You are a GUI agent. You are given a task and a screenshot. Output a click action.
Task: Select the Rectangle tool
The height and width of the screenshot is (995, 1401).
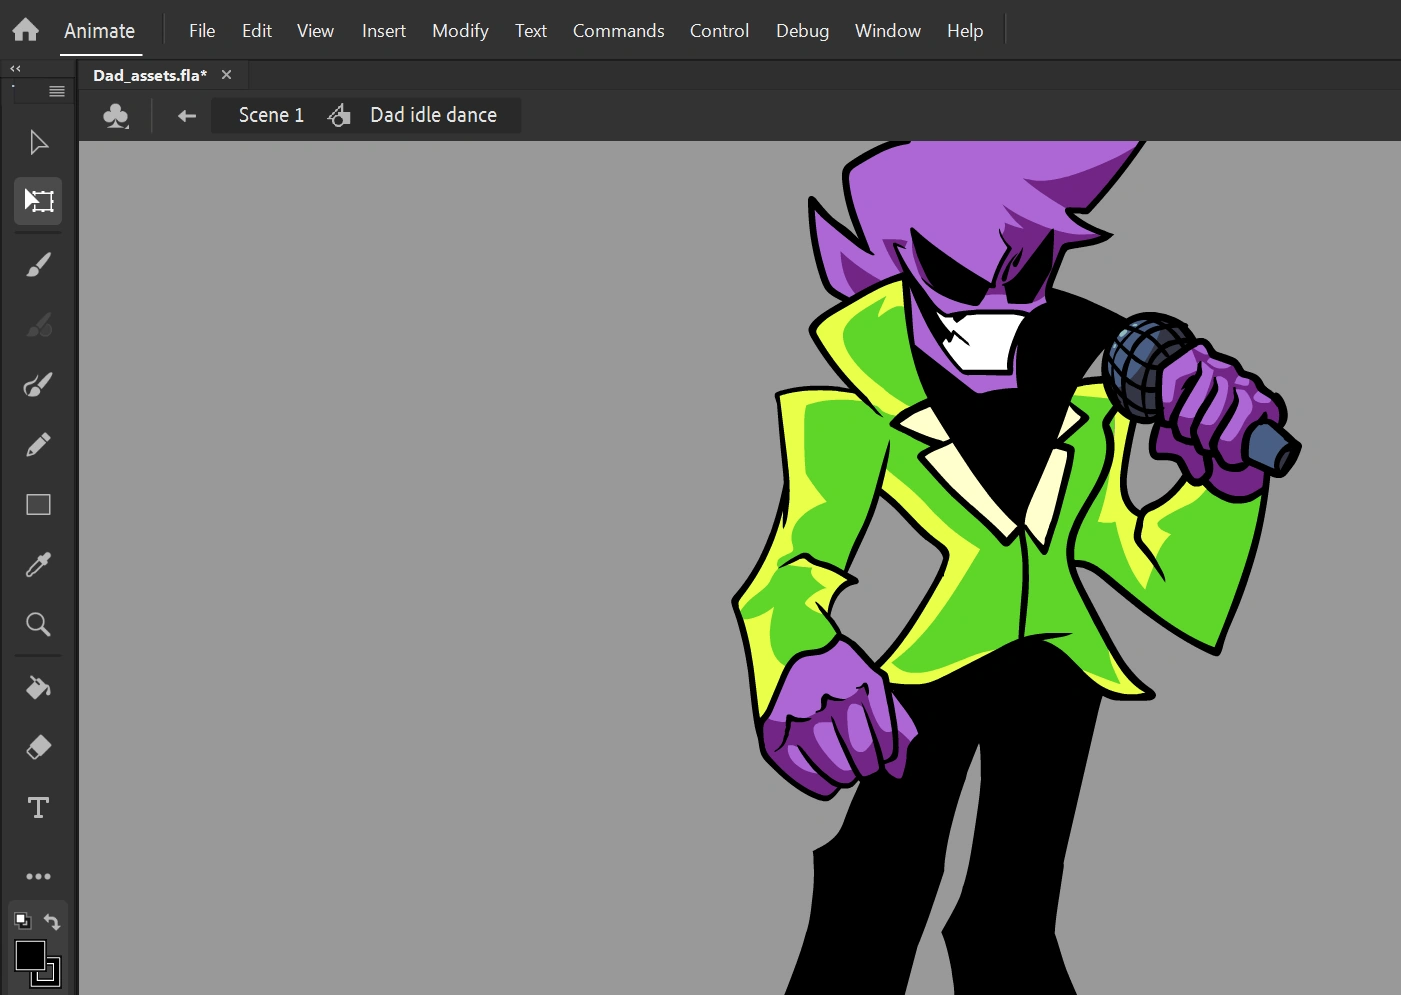[38, 505]
